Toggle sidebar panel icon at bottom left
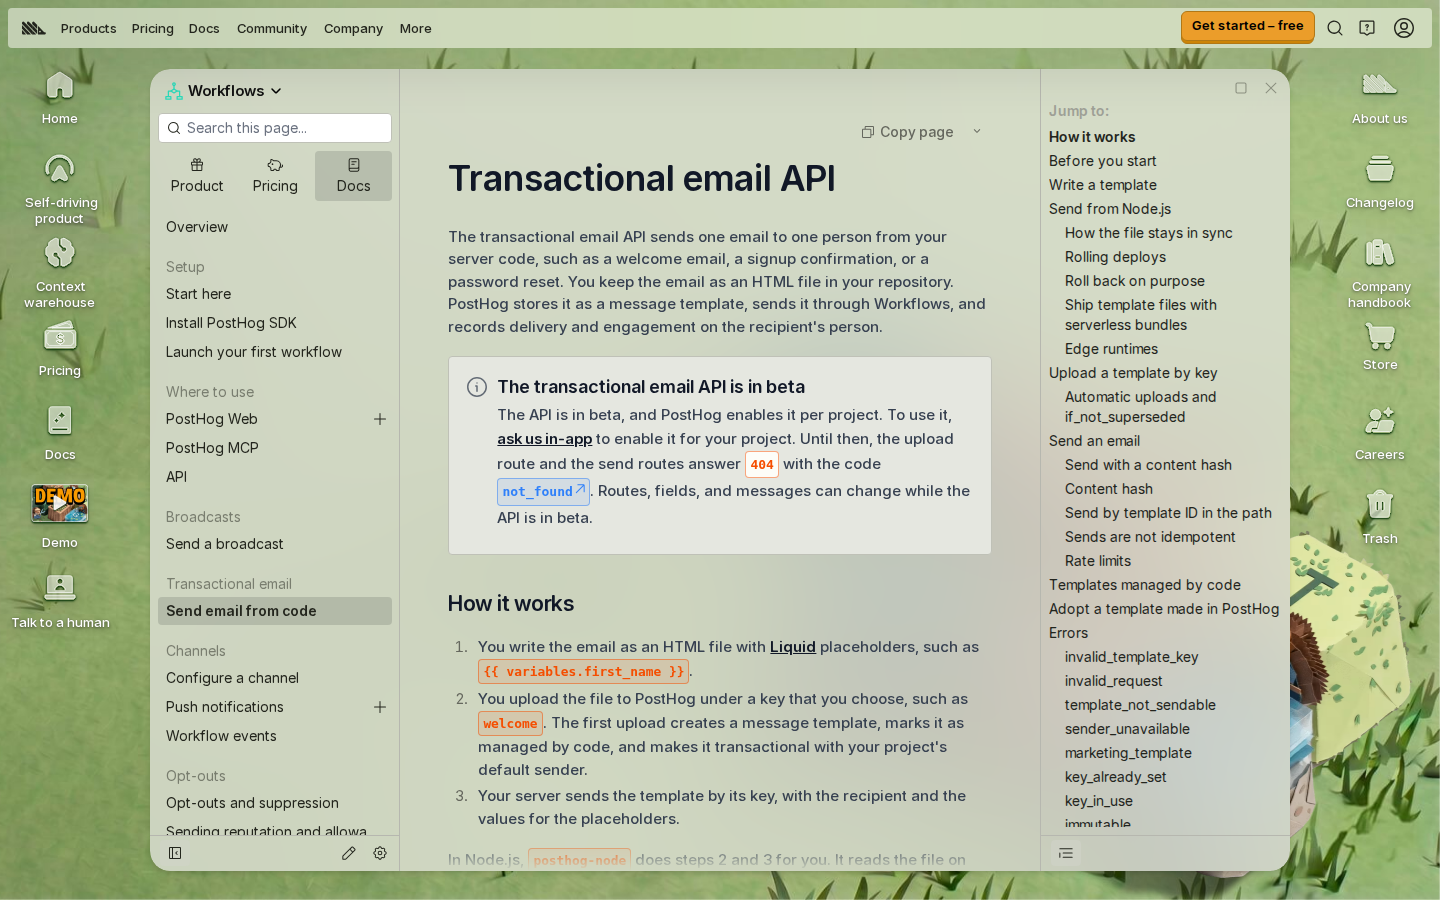Screen dimensions: 1440x900 [175, 853]
